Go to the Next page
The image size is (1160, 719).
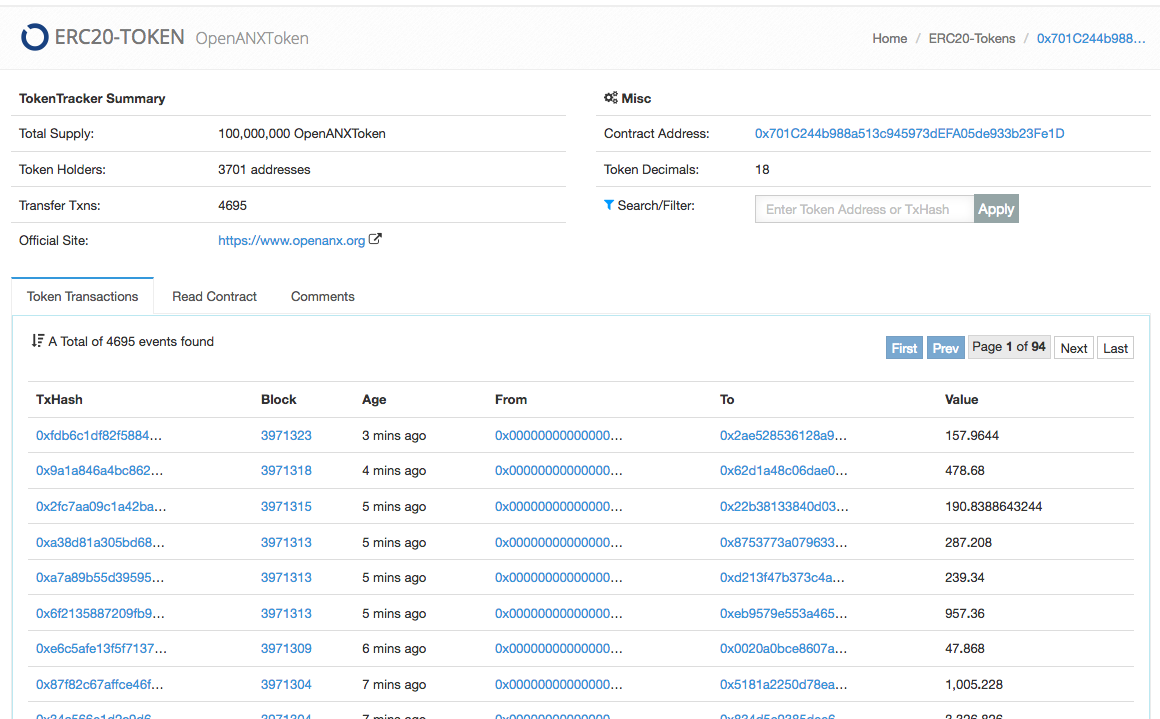1073,348
